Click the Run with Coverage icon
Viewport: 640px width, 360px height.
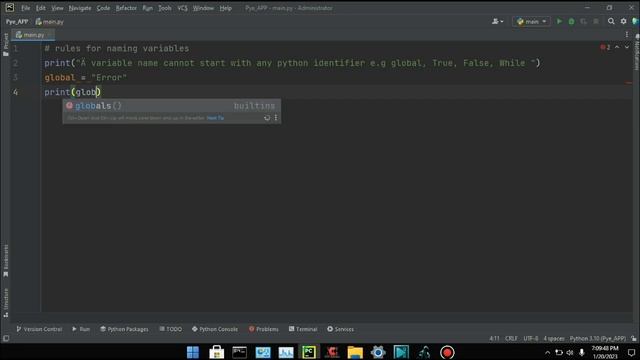click(x=584, y=21)
